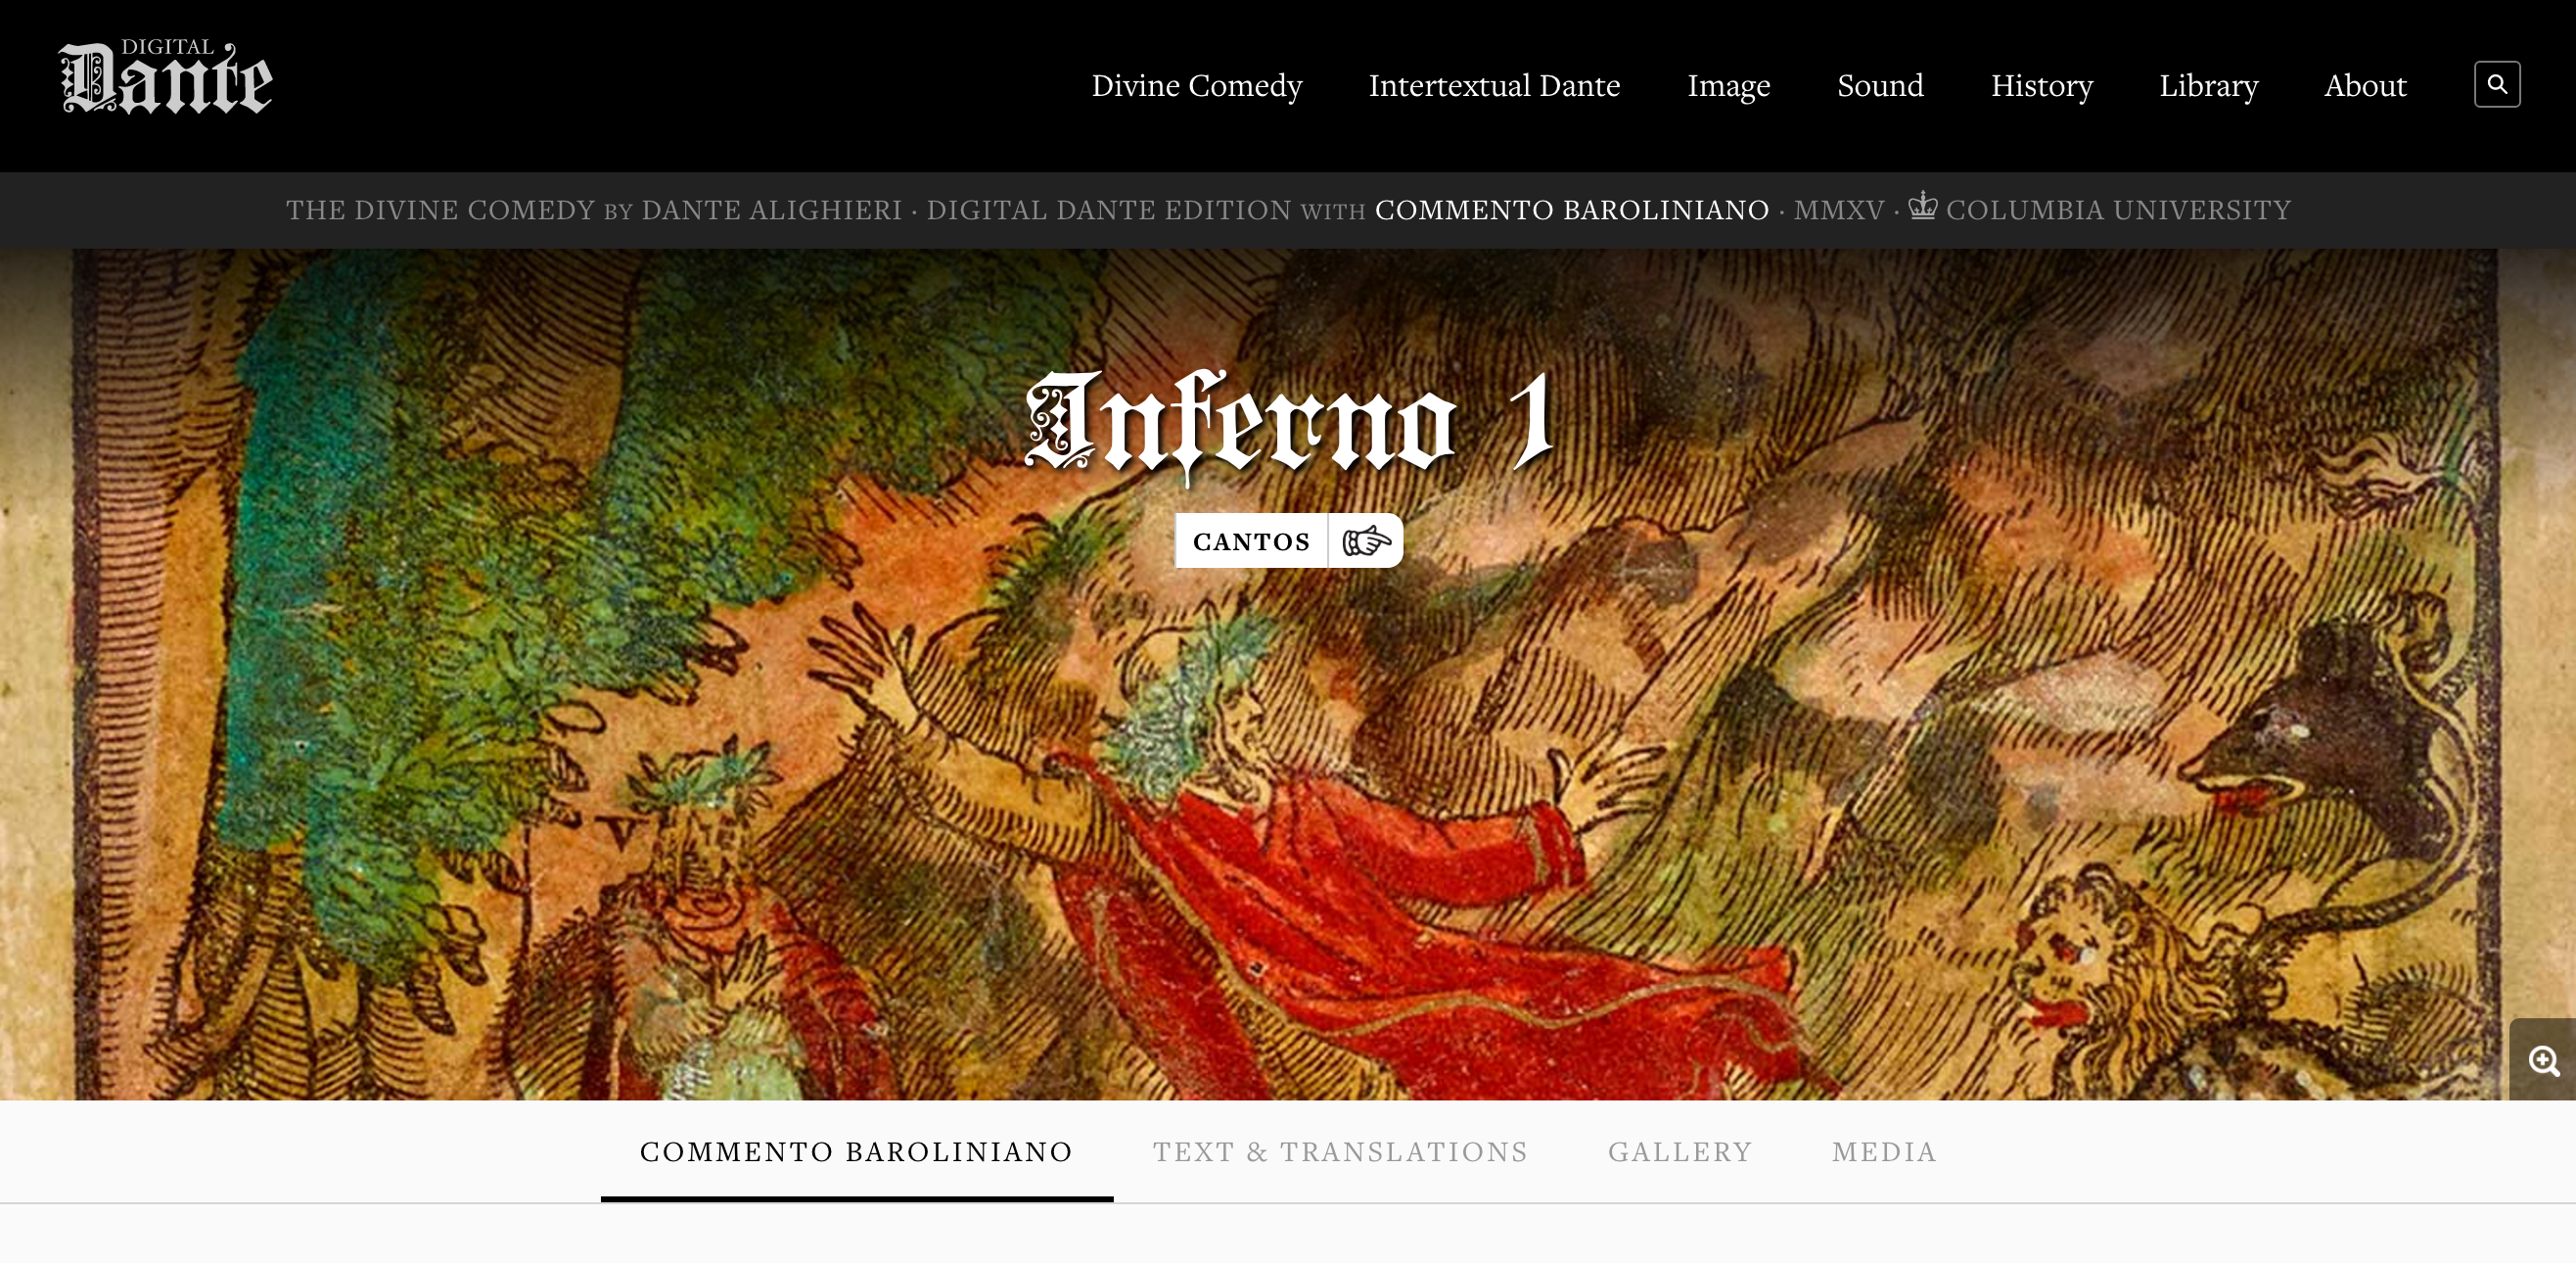Open the Image menu item
This screenshot has height=1263, width=2576.
tap(1728, 86)
